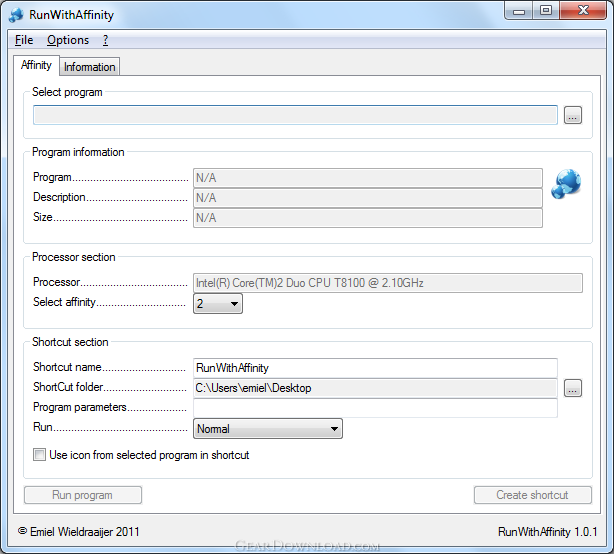The image size is (614, 554).
Task: Click the RunWithAffinity title bar globe icon
Action: point(16,15)
